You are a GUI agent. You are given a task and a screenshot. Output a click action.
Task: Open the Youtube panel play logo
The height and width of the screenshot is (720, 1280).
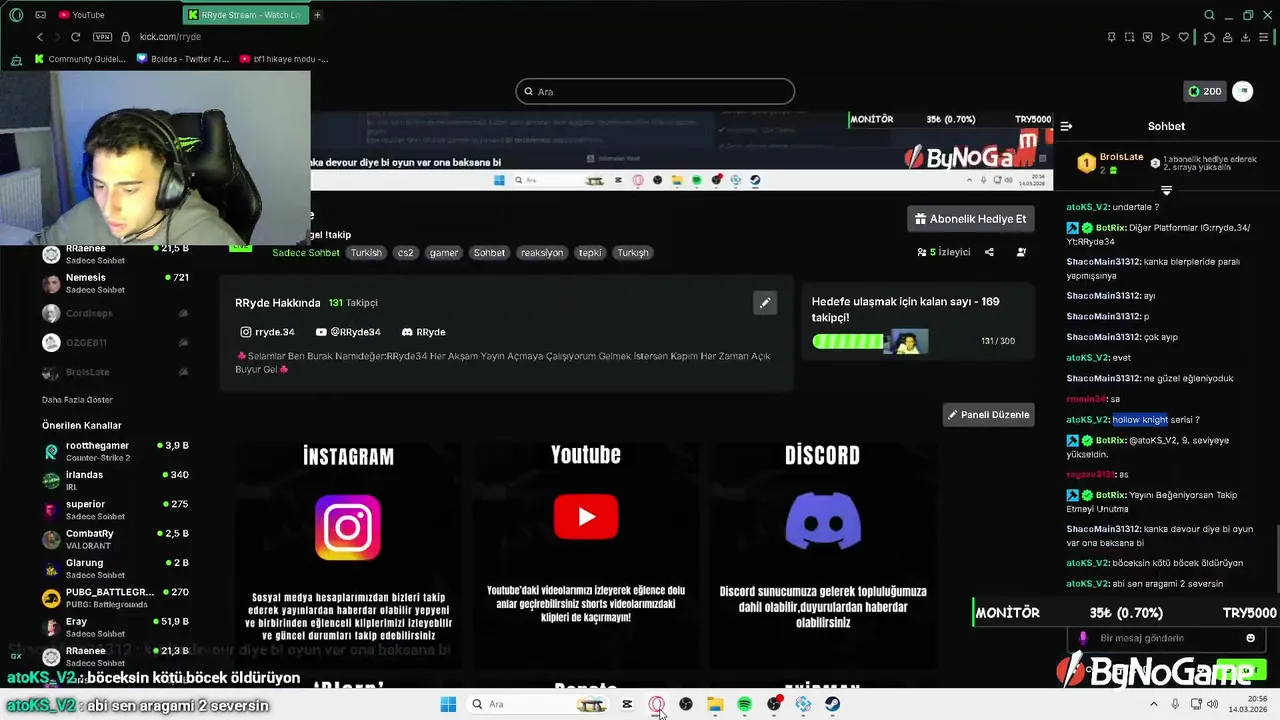(586, 517)
